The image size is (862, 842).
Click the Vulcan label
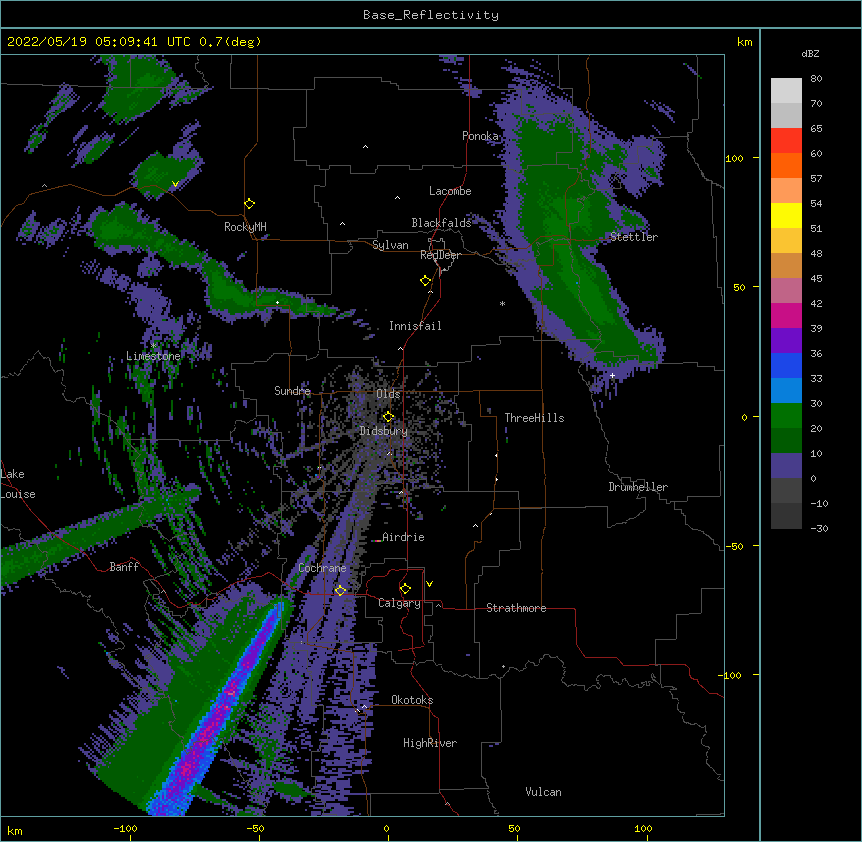(543, 792)
